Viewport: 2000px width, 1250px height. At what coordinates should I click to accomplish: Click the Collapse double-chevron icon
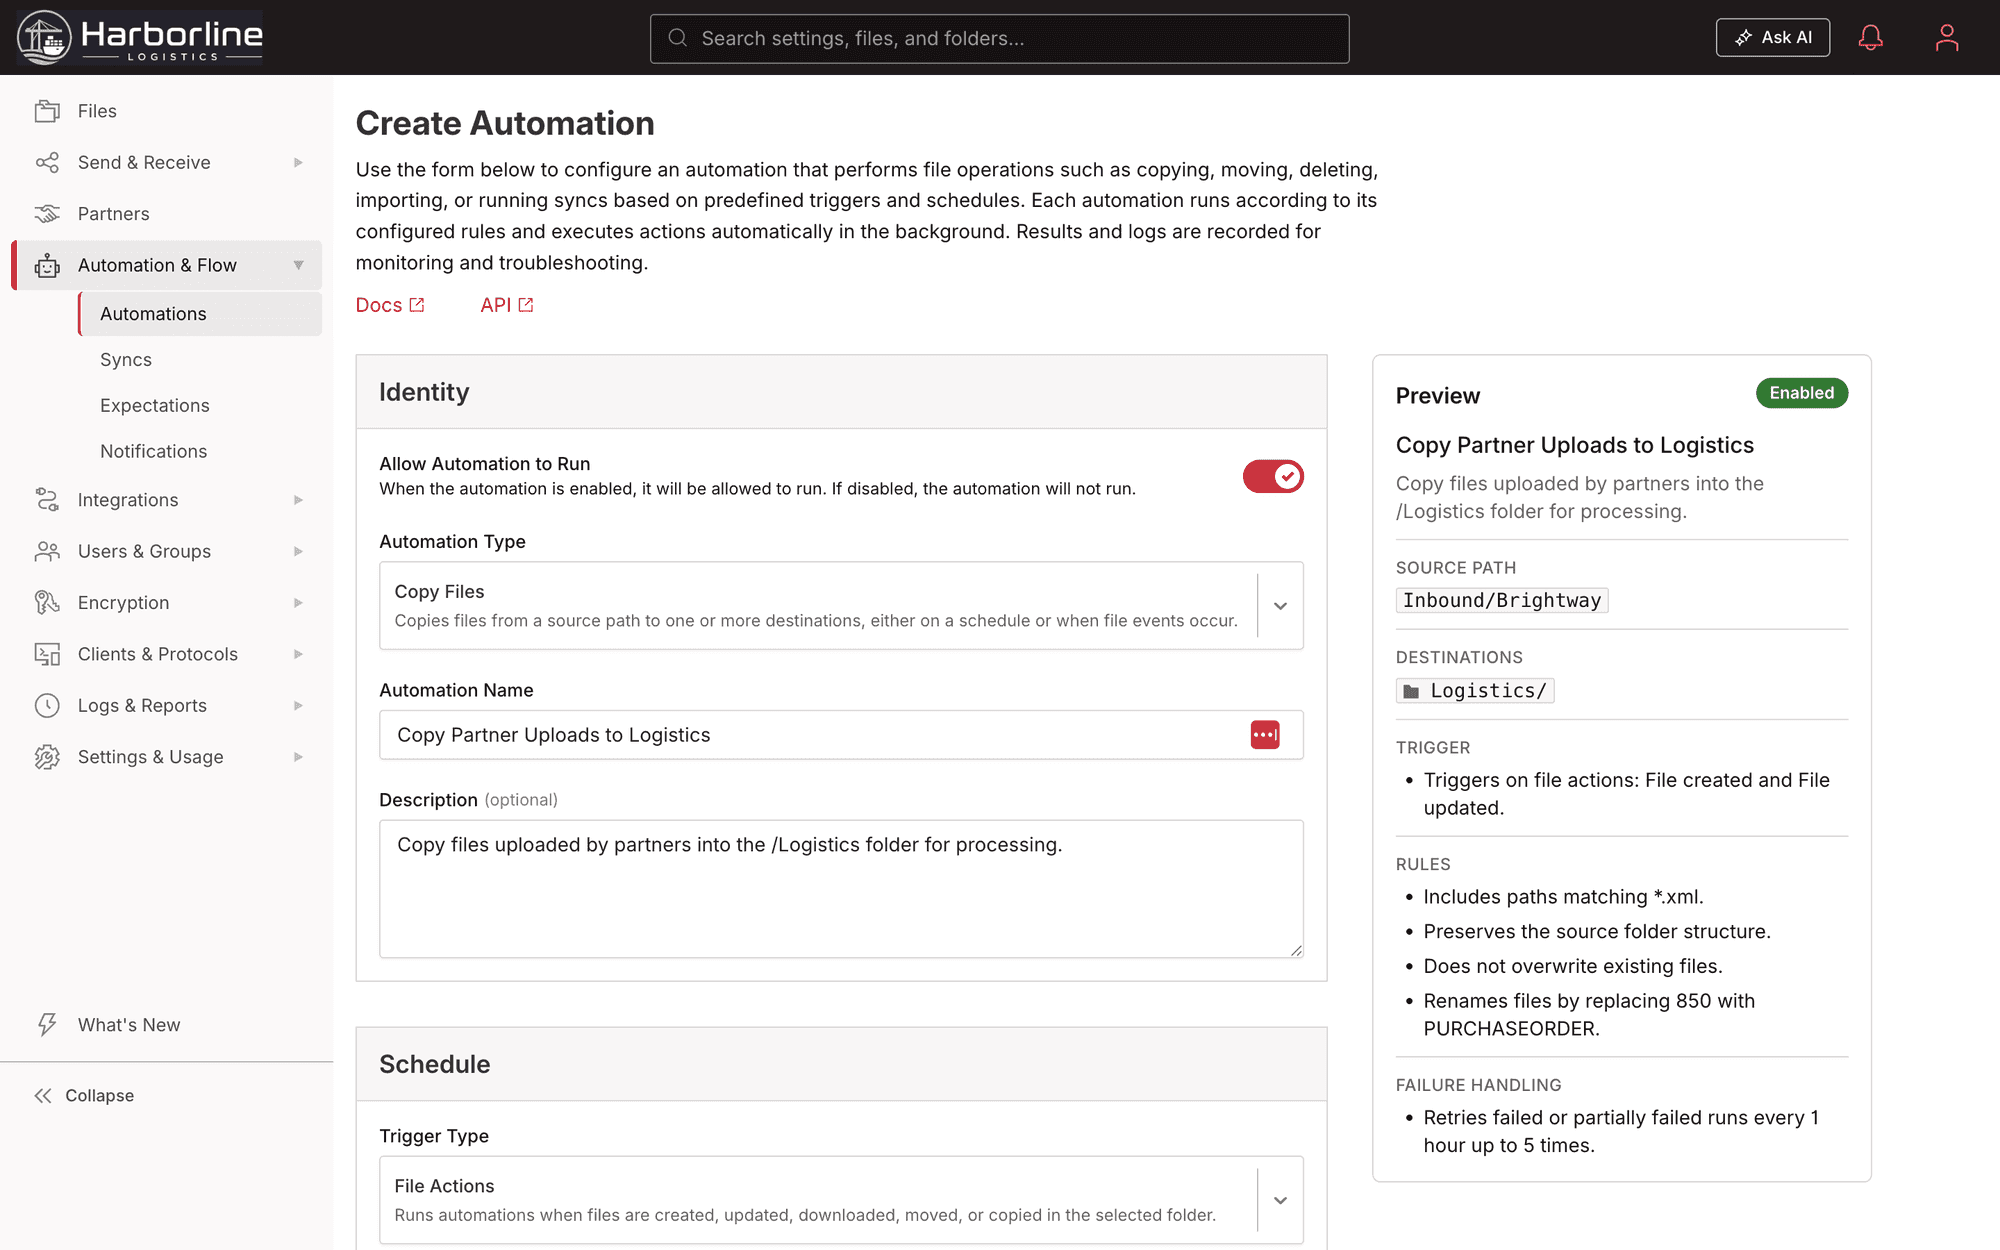pos(43,1096)
